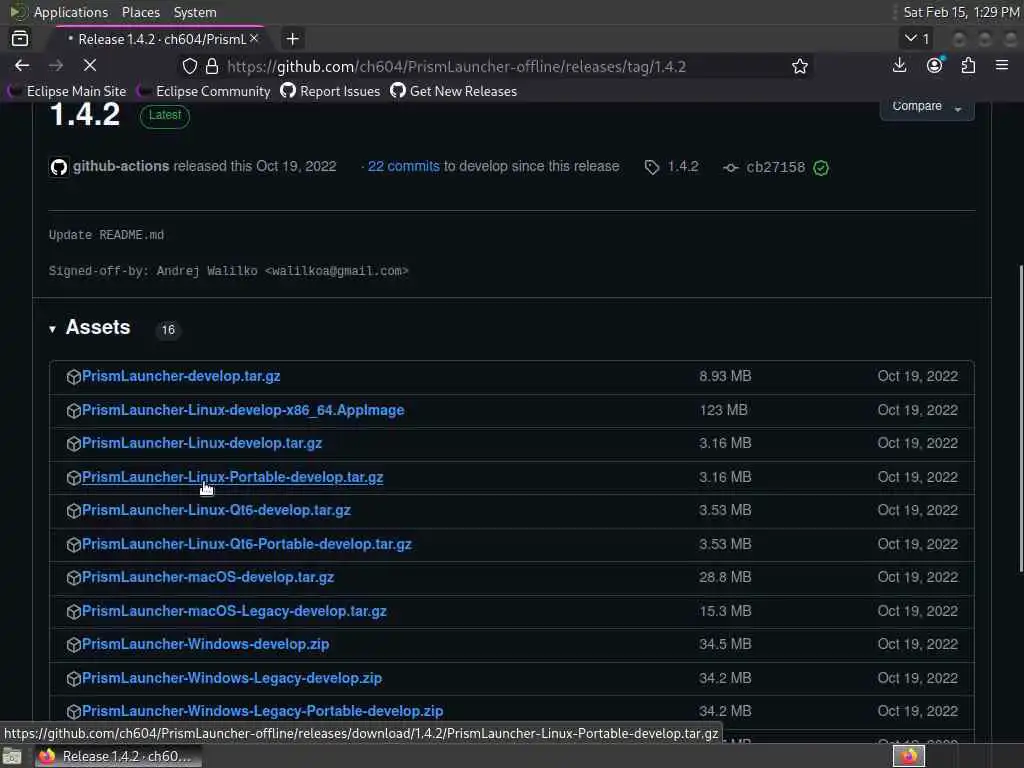Image resolution: width=1024 pixels, height=768 pixels.
Task: Open the Compare dropdown
Action: [927, 108]
